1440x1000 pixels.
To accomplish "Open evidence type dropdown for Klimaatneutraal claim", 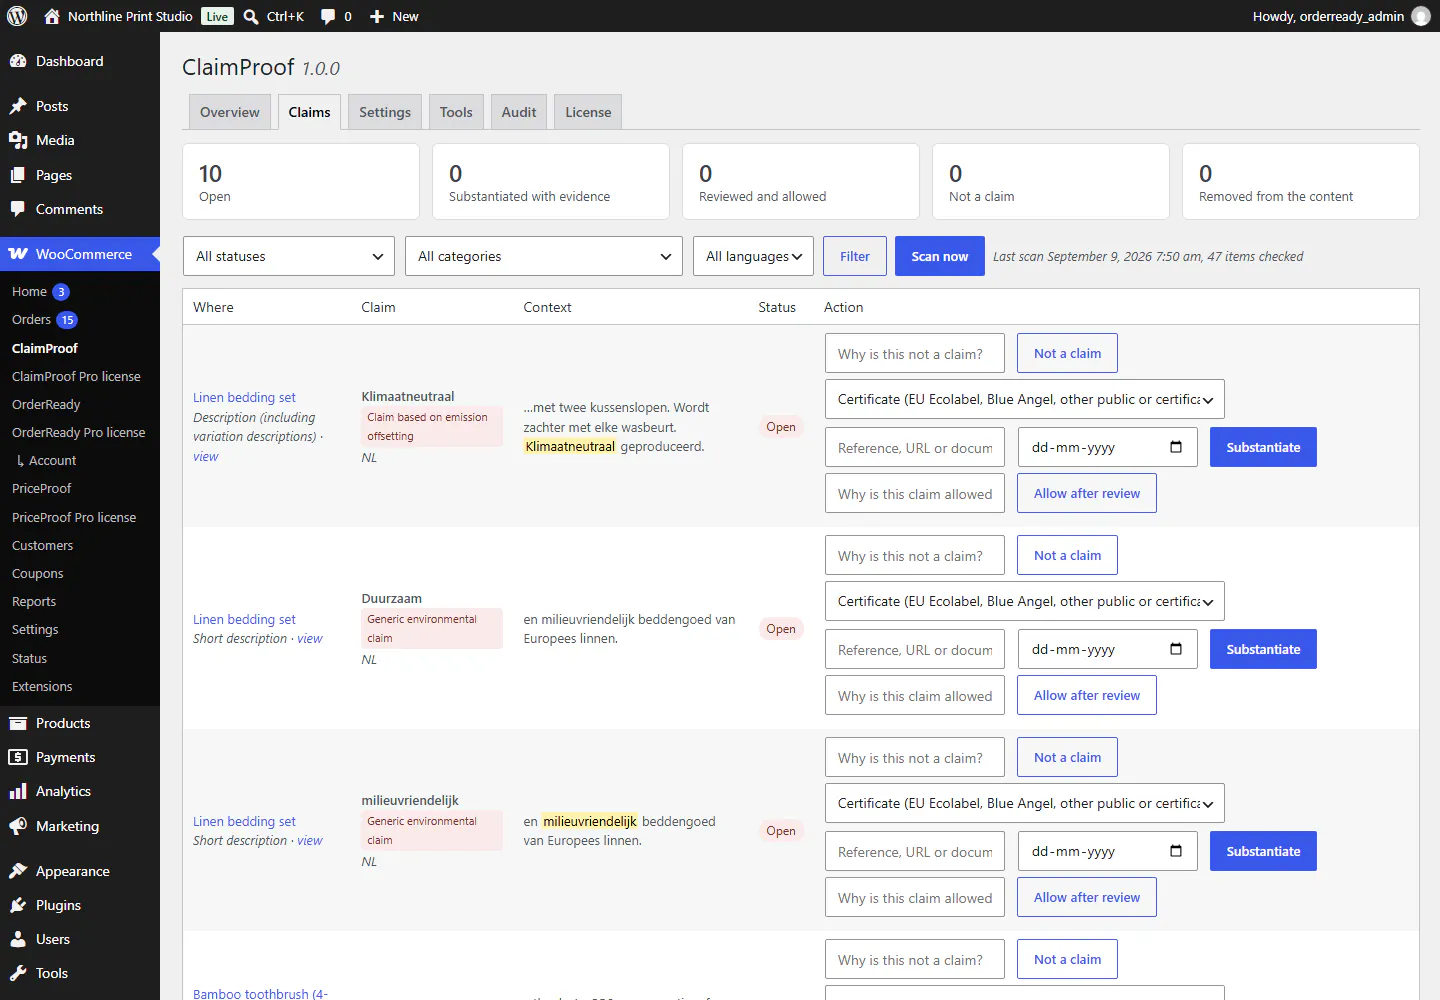I will click(1025, 399).
